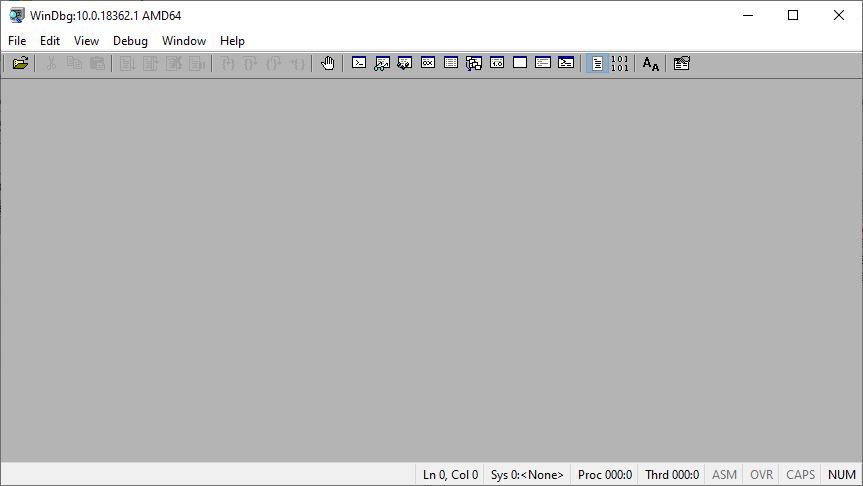Open the Call Stack window icon

[474, 63]
